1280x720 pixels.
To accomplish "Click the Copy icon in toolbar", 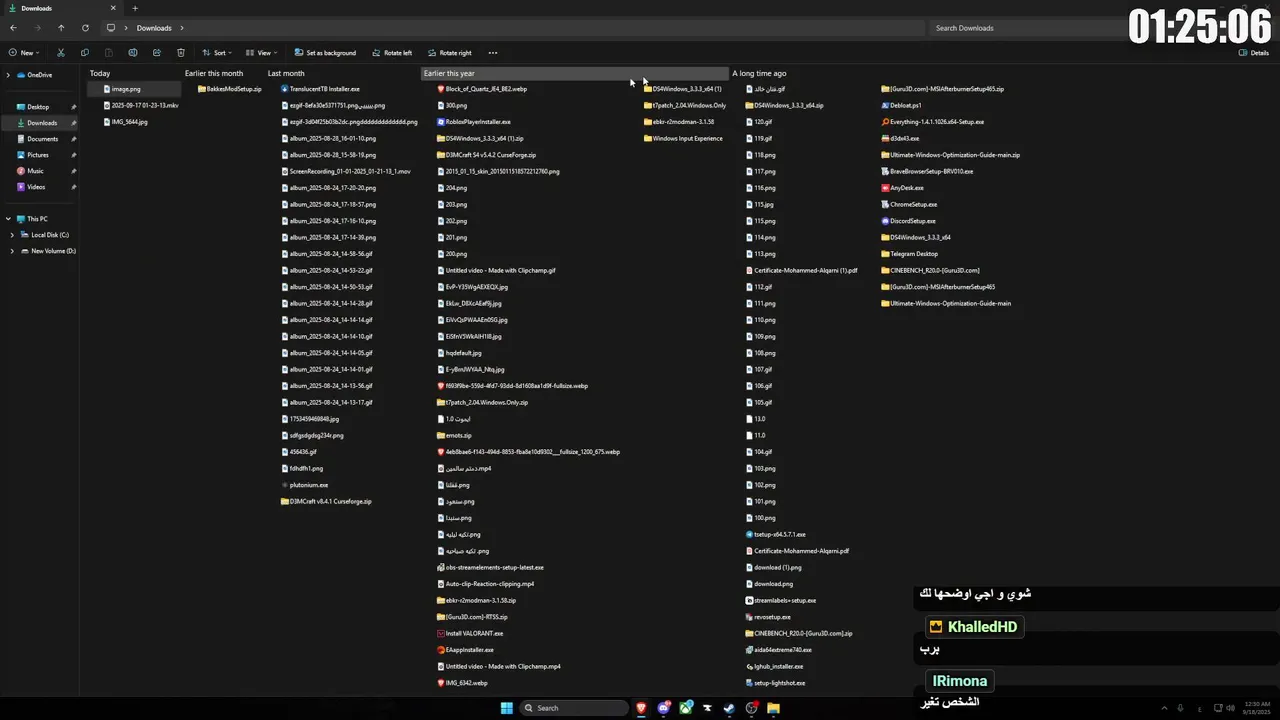I will click(x=84, y=53).
